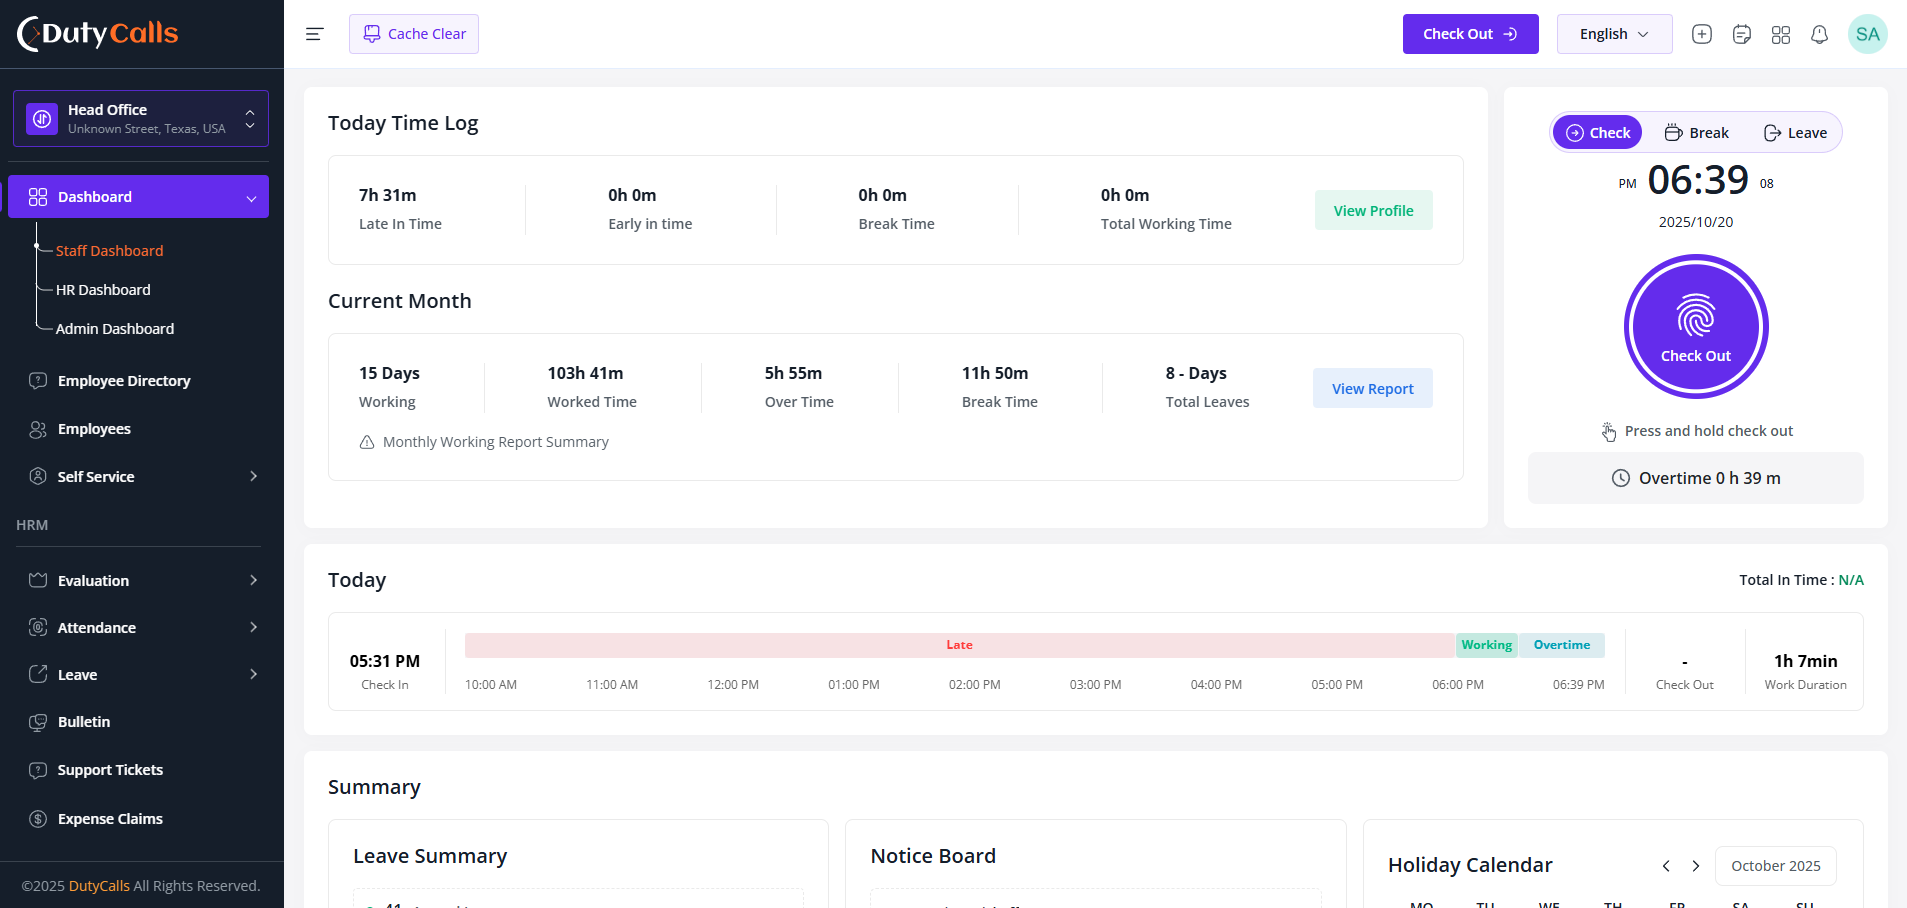Screen dimensions: 1907x908
Task: Click the fingerprint Check Out circle
Action: point(1696,326)
